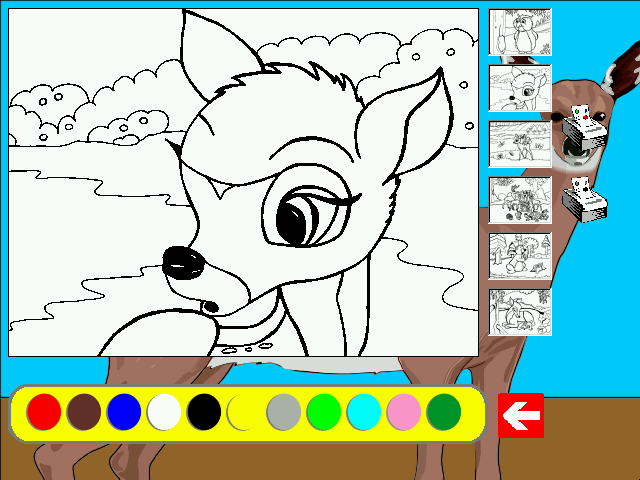
Task: Open the group of forest animals thumbnail
Action: tap(520, 200)
